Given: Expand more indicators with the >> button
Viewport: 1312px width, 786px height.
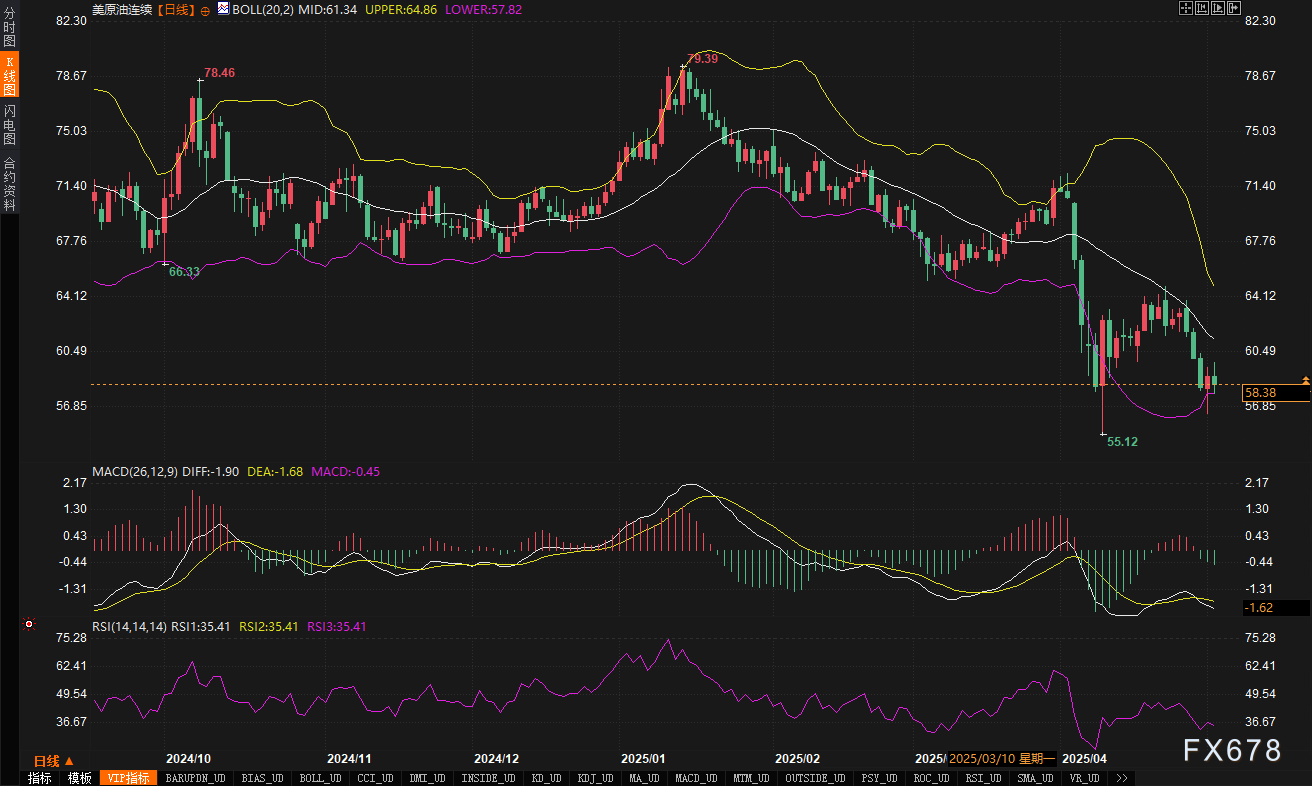Looking at the screenshot, I should coord(1121,778).
